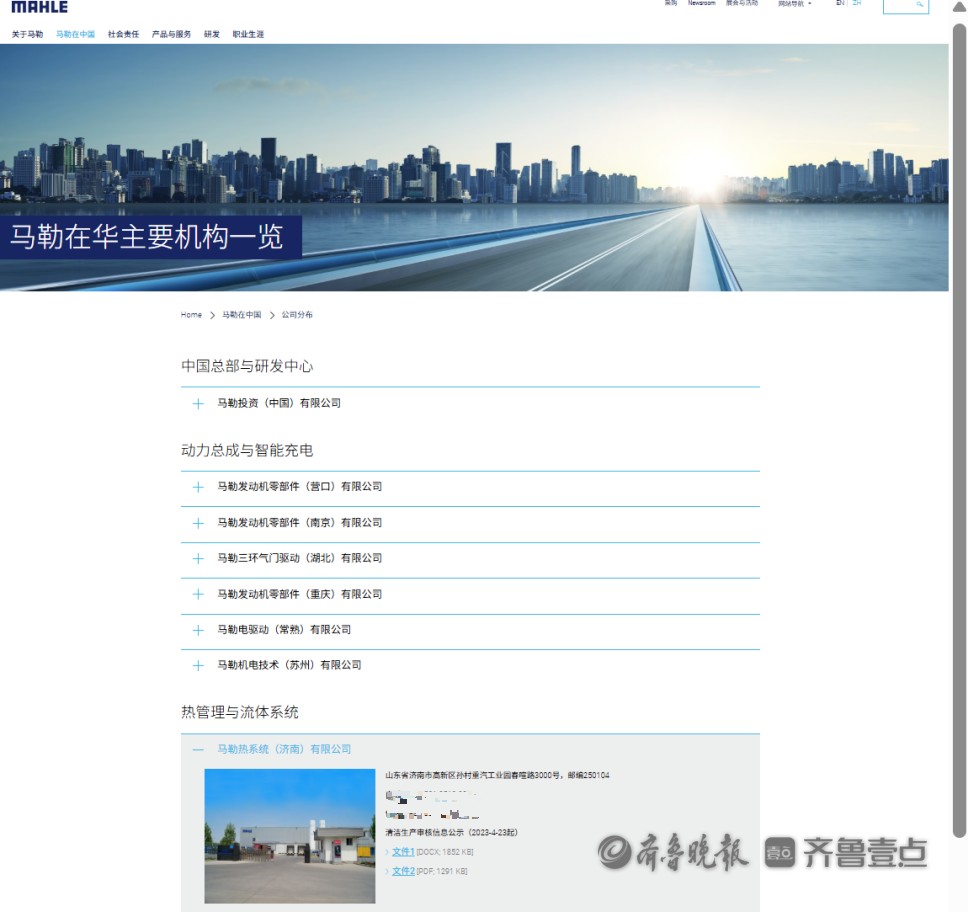Click 清洁生产审核信息公示 text
Image resolution: width=968 pixels, height=912 pixels.
click(451, 832)
